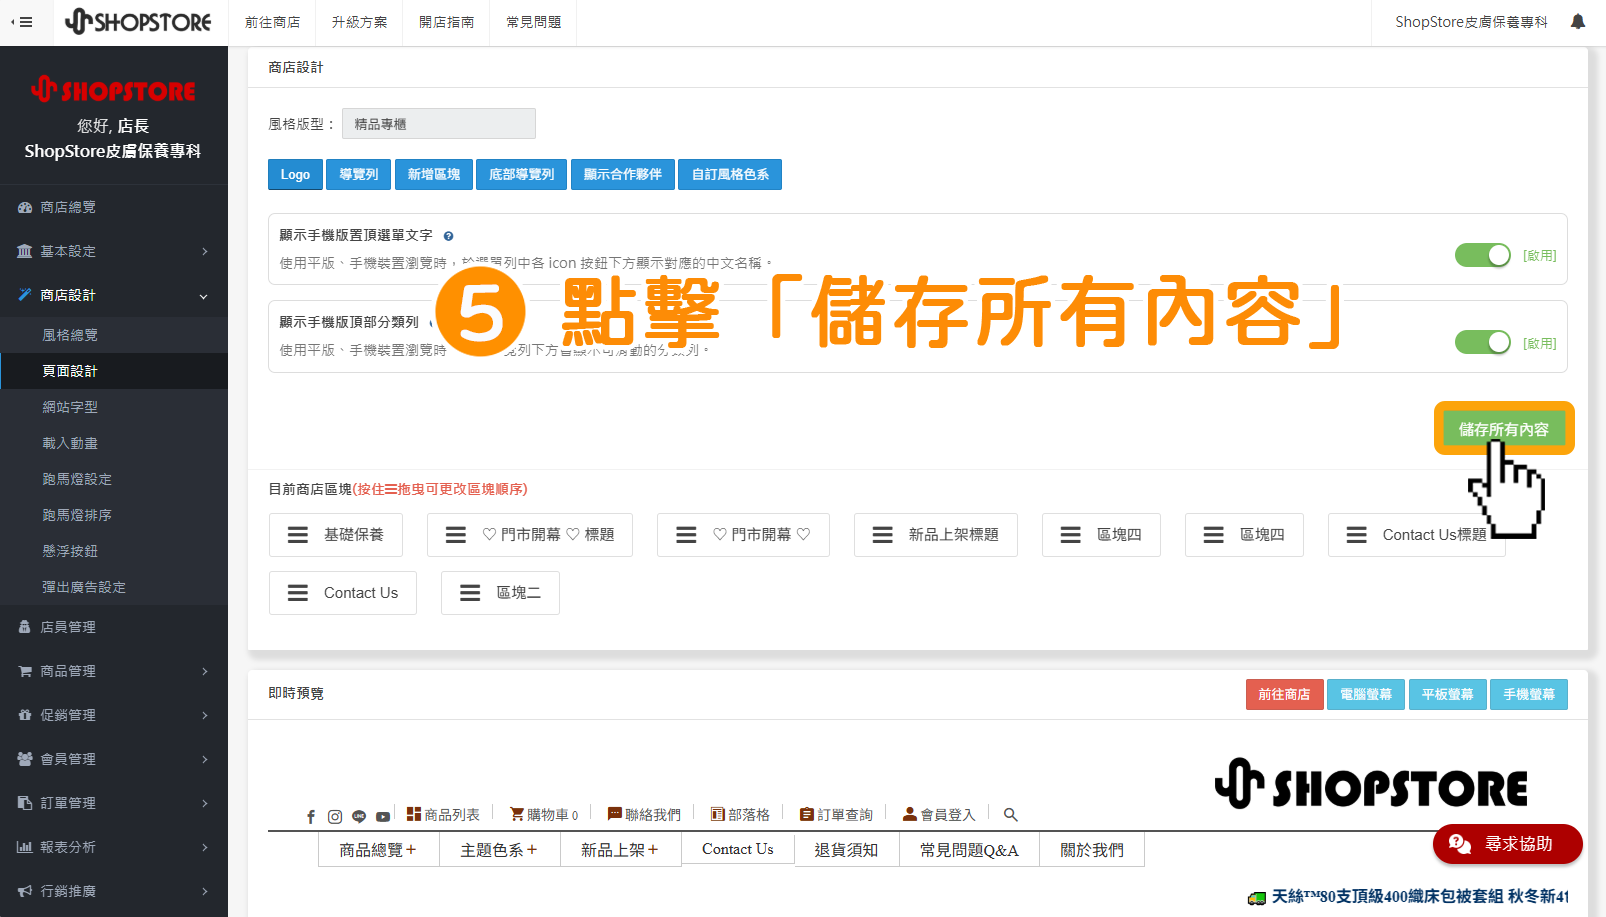Viewport: 1606px width, 917px height.
Task: Click the Instagram icon in store preview
Action: (x=334, y=815)
